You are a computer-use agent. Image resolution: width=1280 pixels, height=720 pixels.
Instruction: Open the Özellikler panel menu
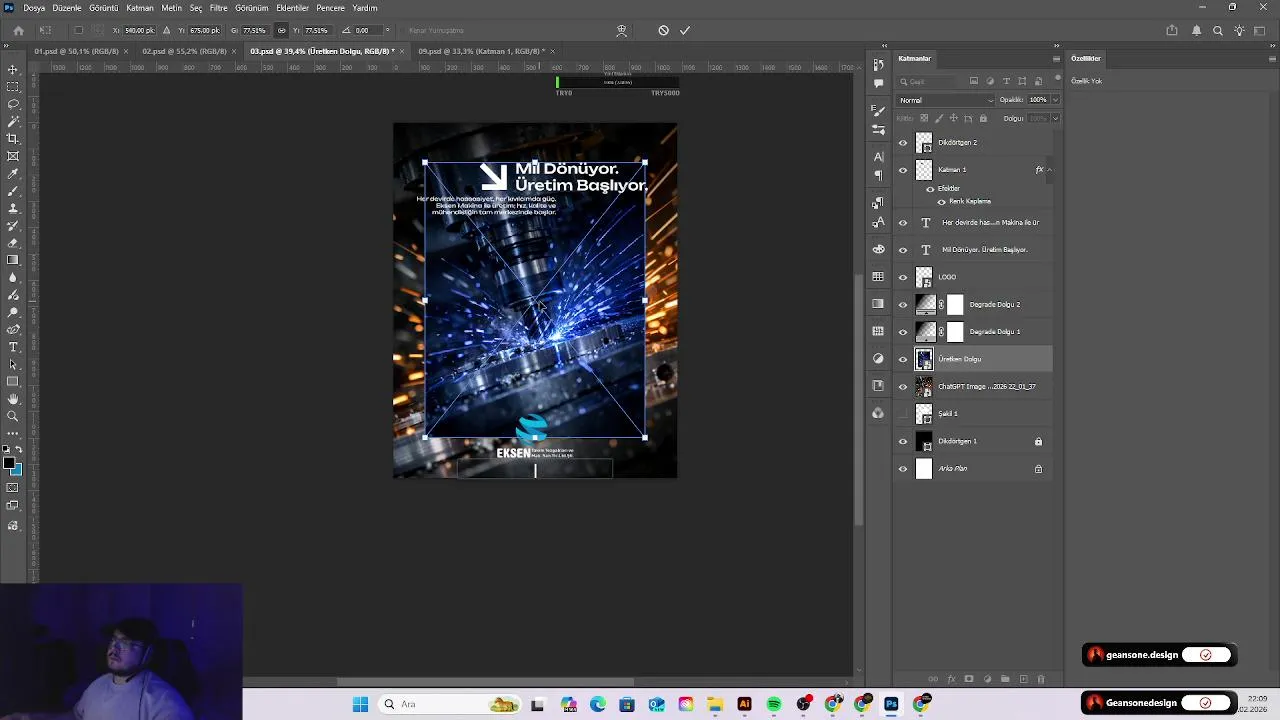[1272, 58]
